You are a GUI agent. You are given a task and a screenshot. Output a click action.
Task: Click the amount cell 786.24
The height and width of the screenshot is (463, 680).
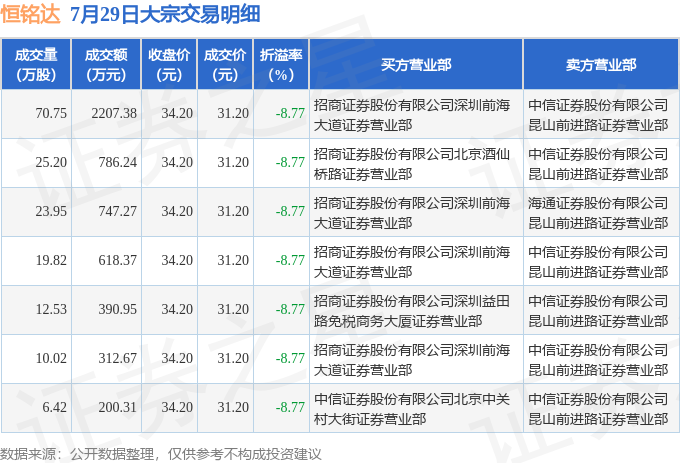point(118,163)
